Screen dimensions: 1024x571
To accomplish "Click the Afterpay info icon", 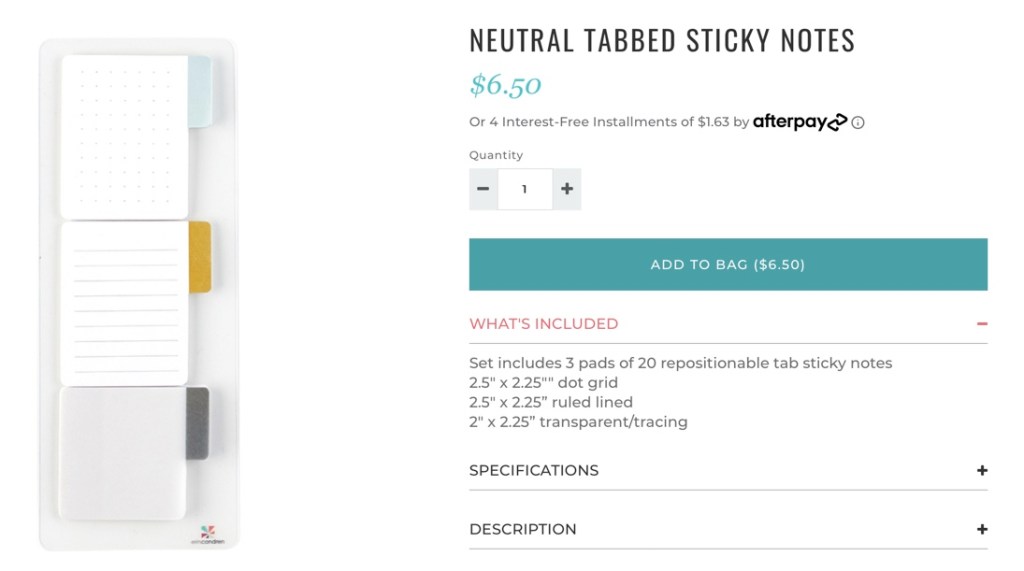I will [858, 123].
